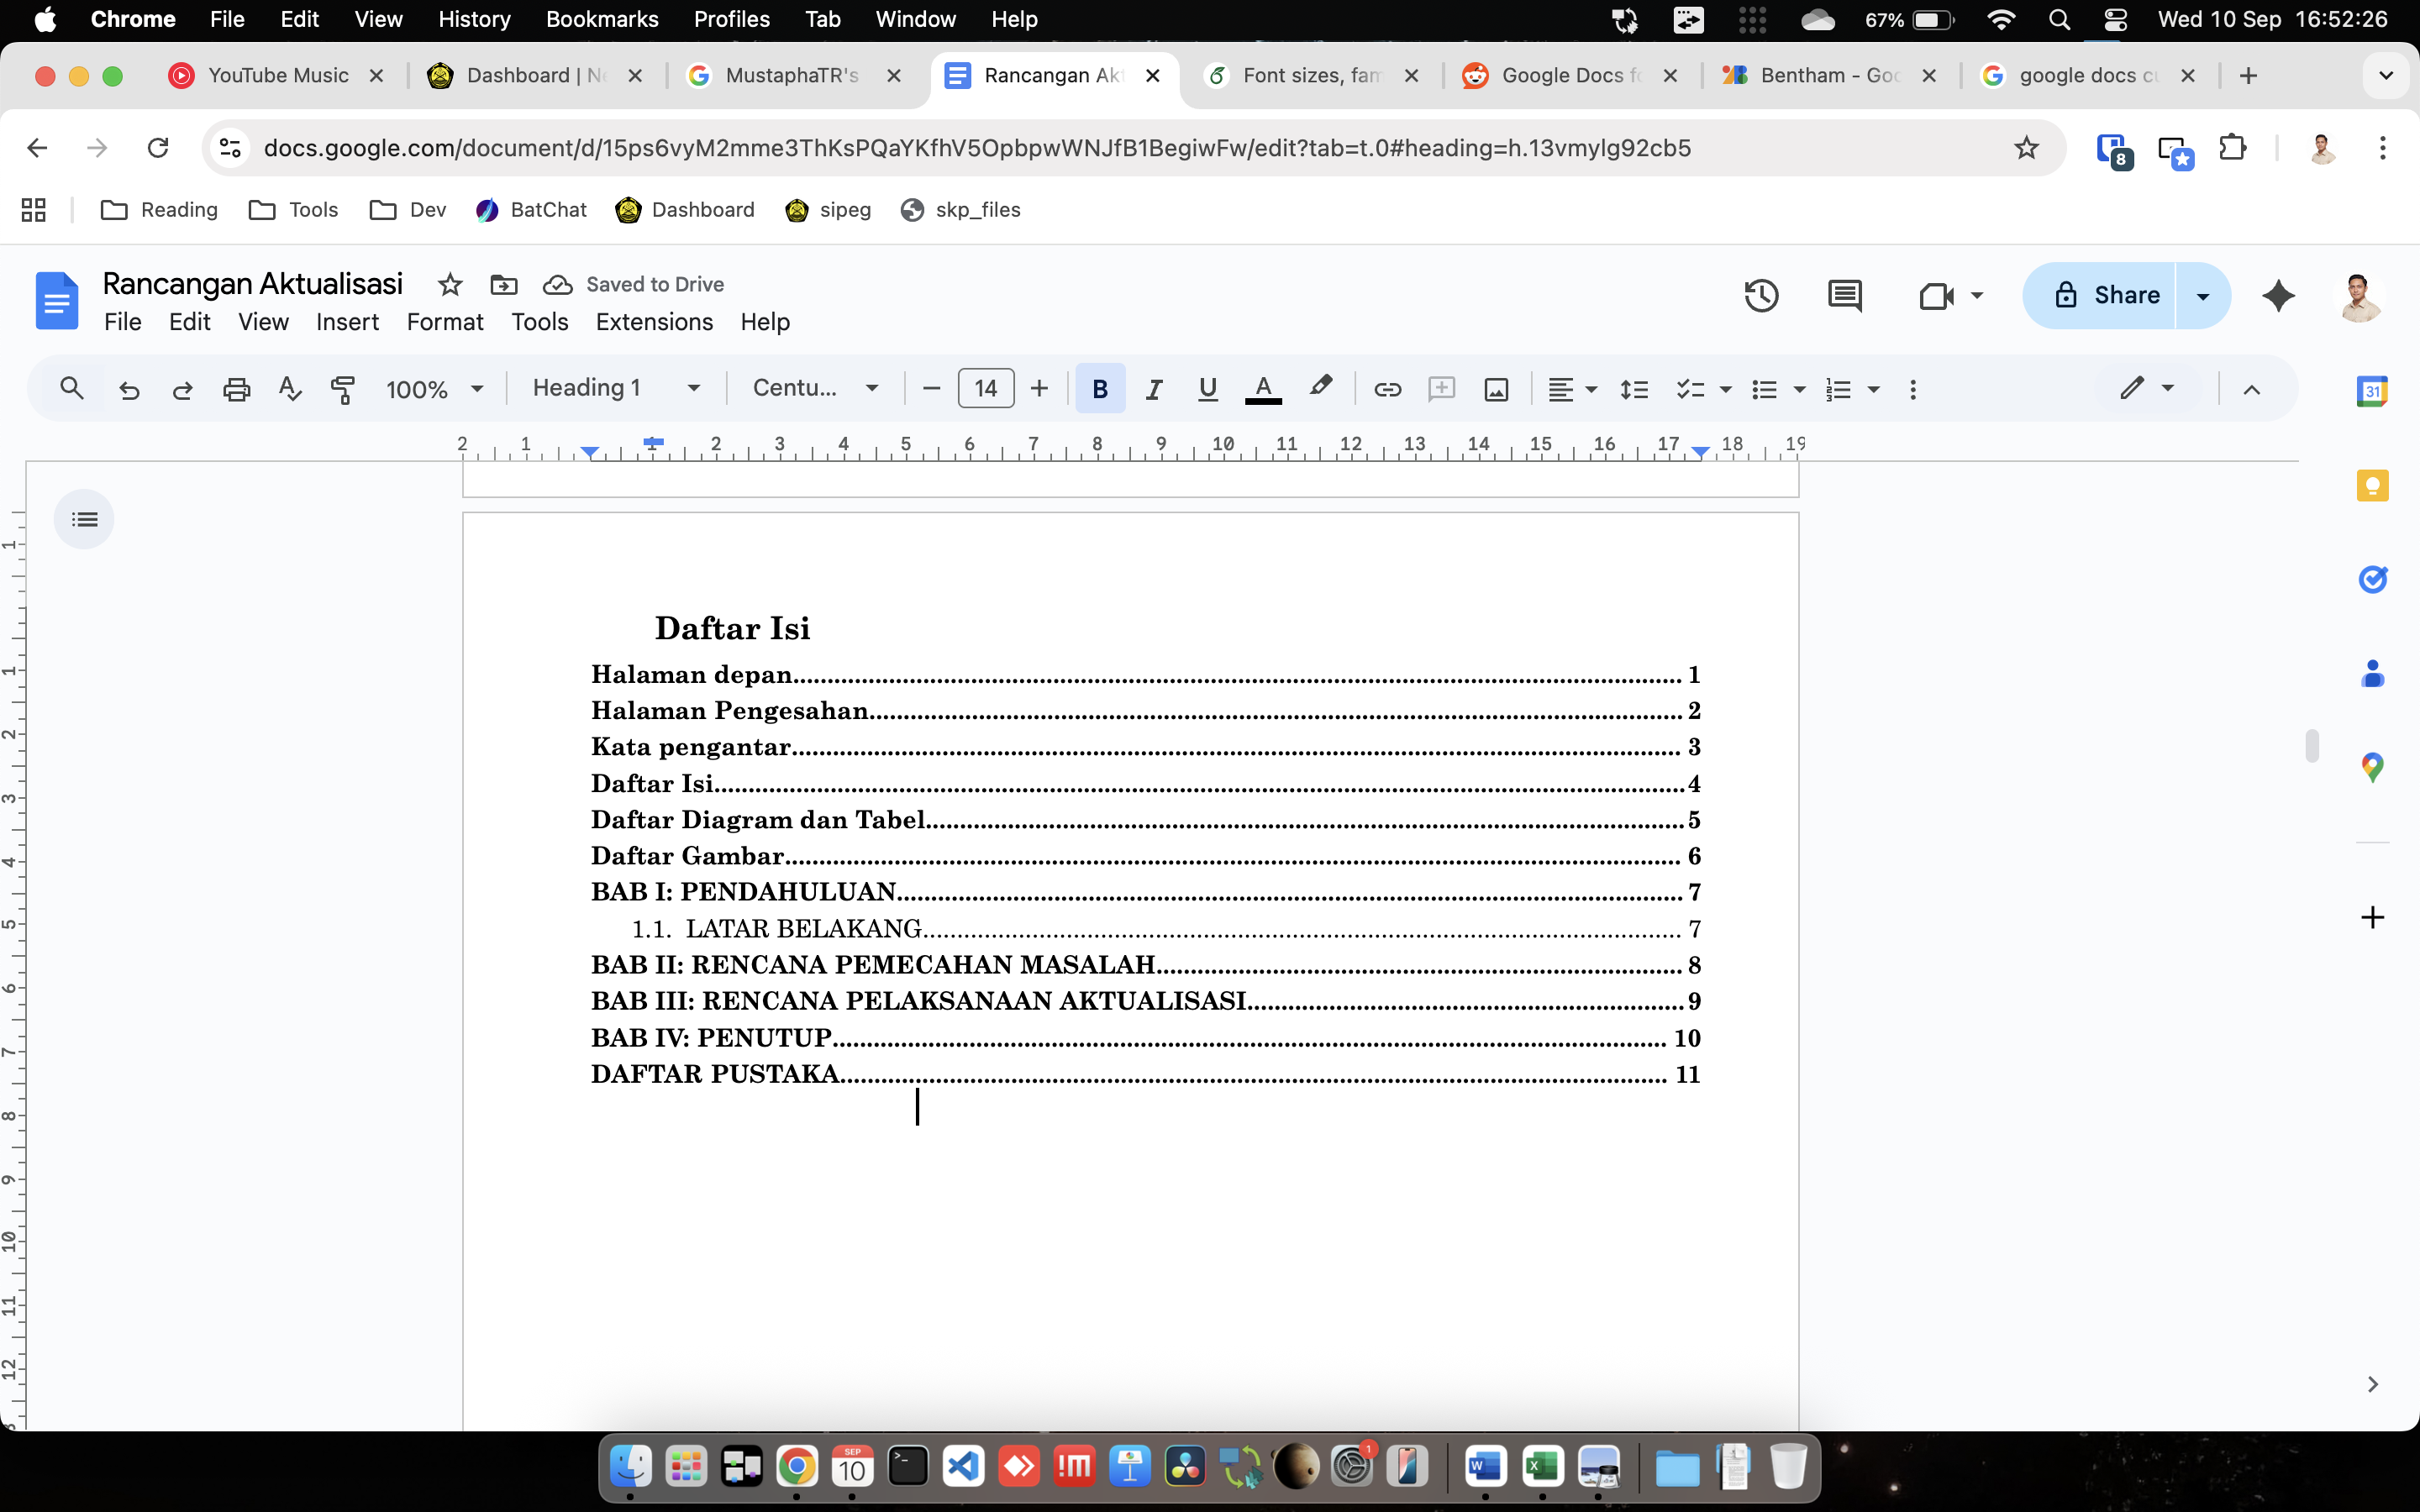Open the Insert menu

pyautogui.click(x=347, y=322)
